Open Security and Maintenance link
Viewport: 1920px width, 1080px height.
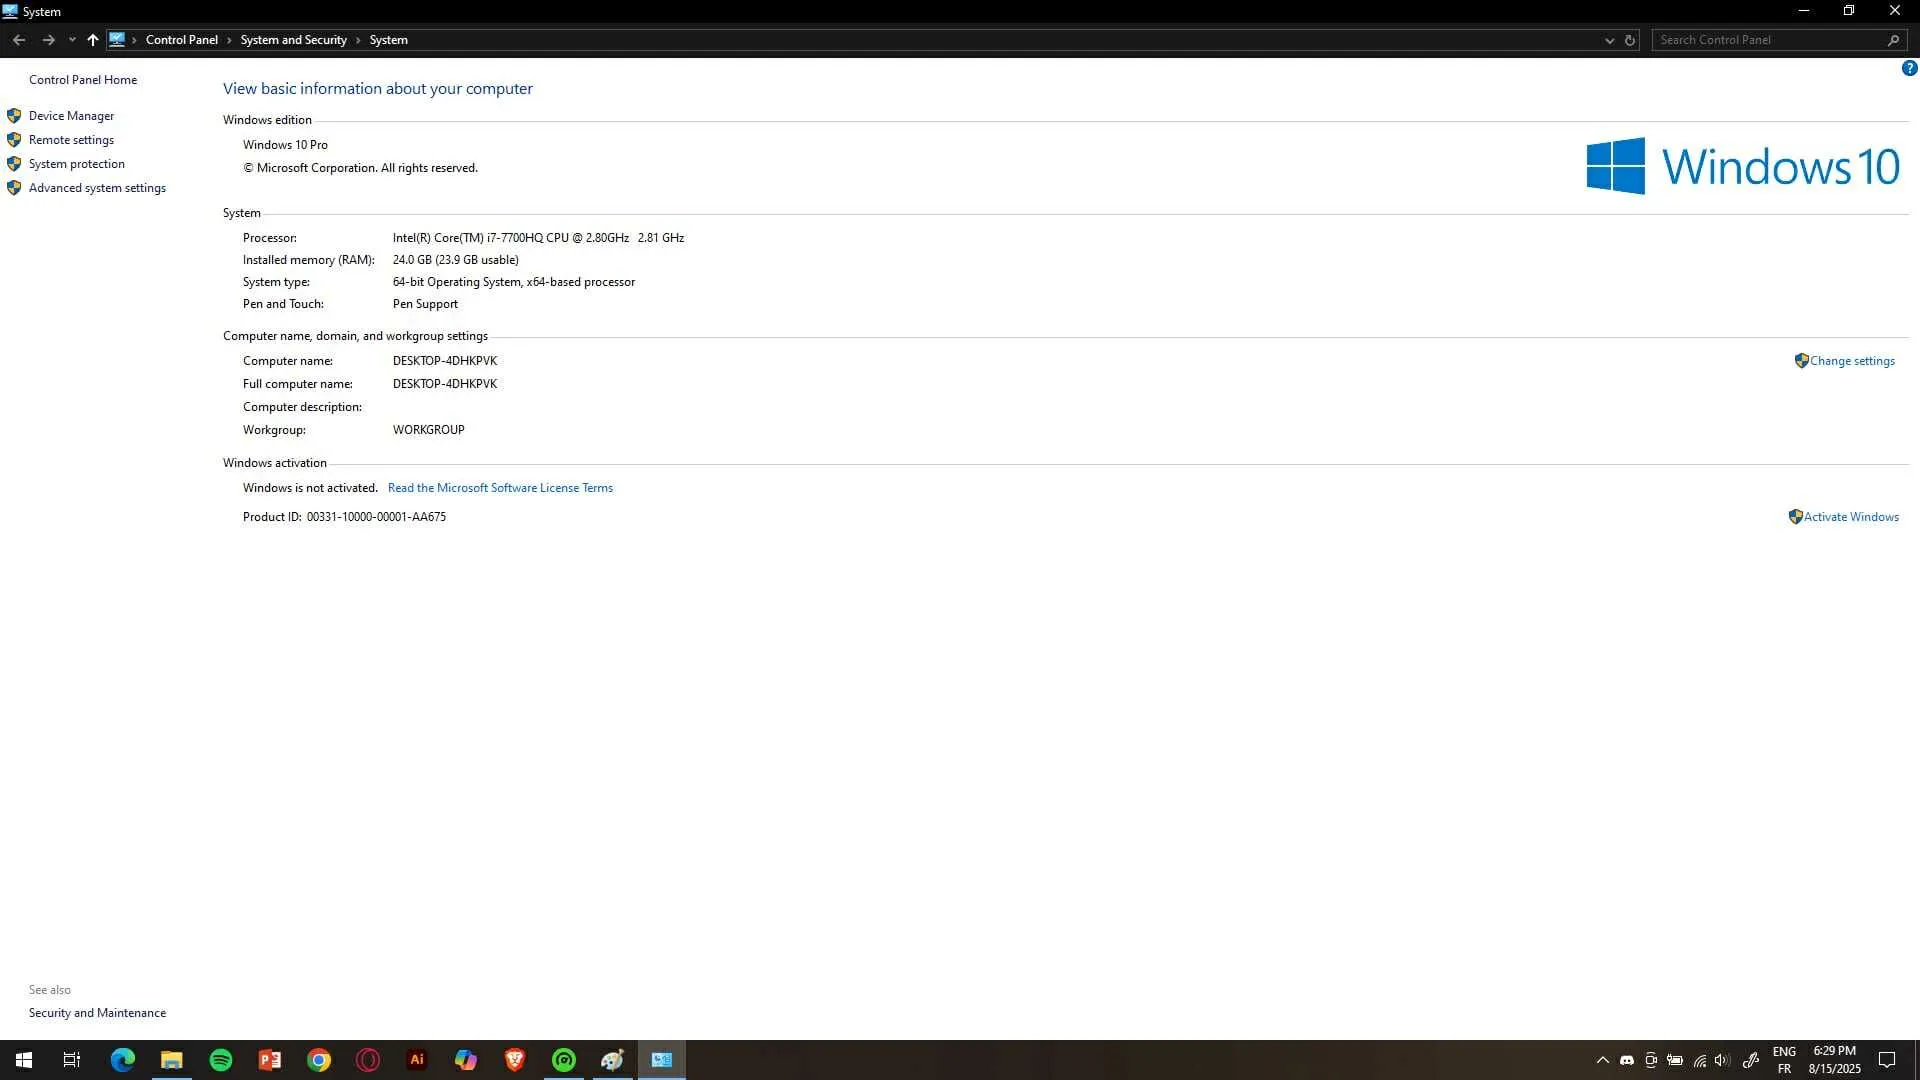pyautogui.click(x=97, y=1013)
